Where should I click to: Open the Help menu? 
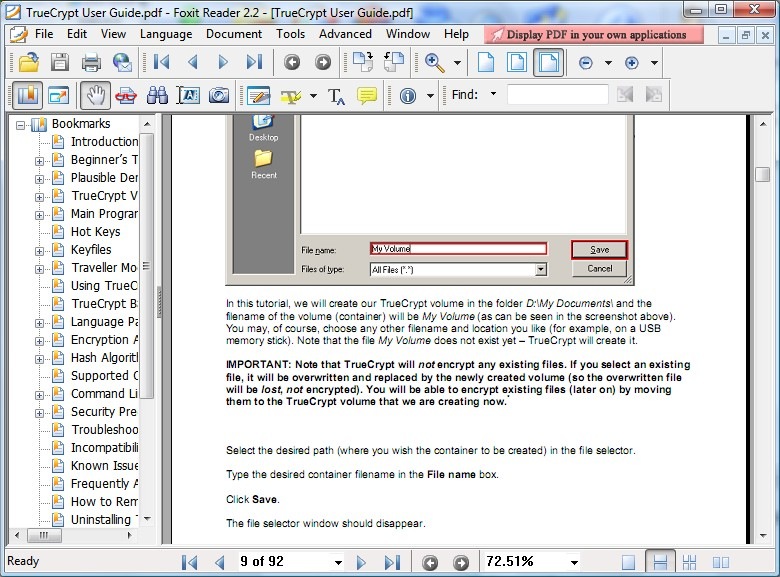[456, 34]
